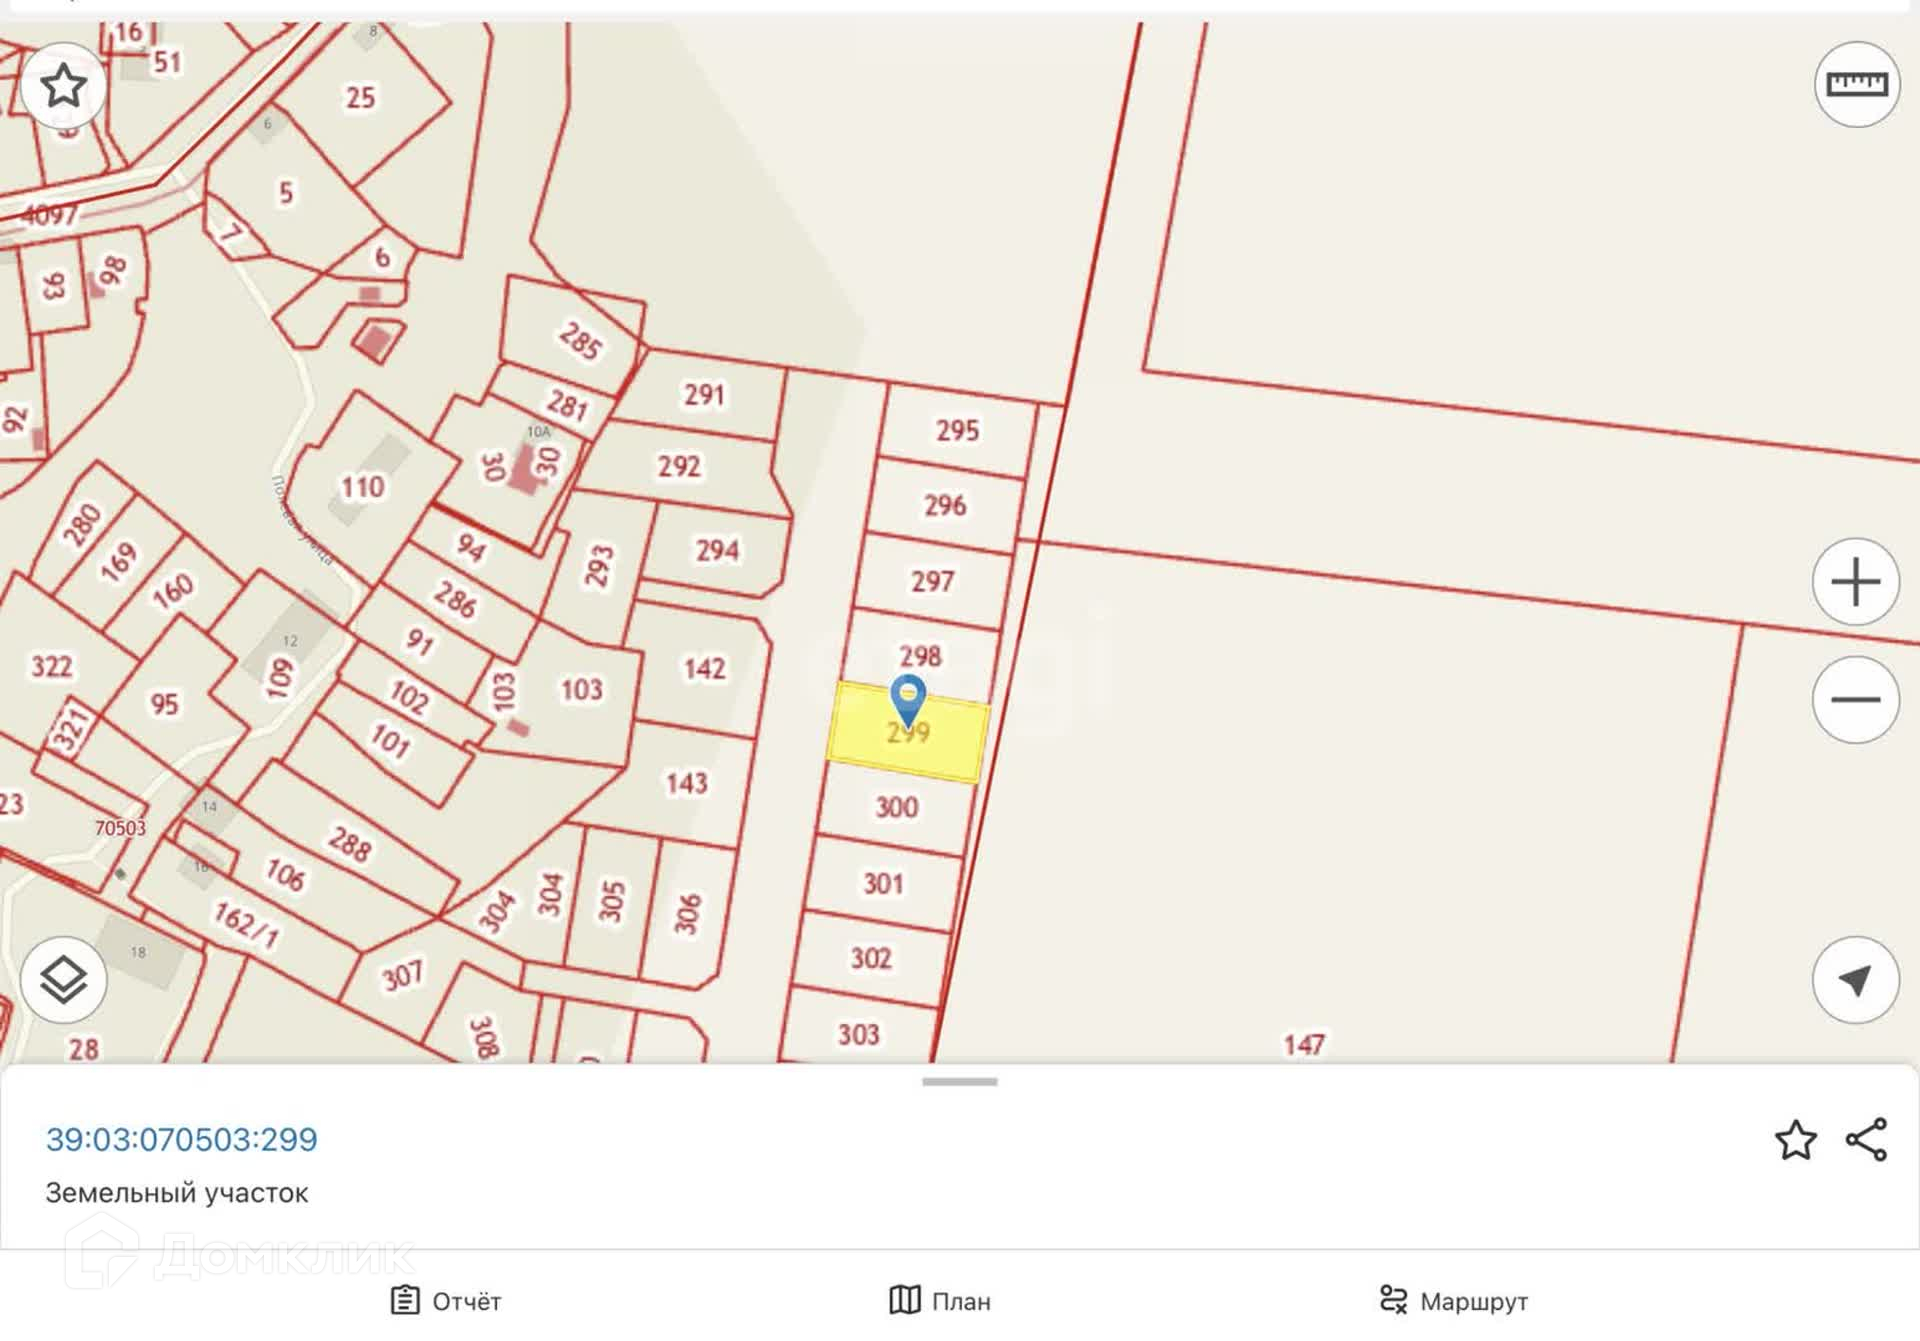Expand the bottom sheet drag handle
The width and height of the screenshot is (1920, 1341).
click(959, 1082)
